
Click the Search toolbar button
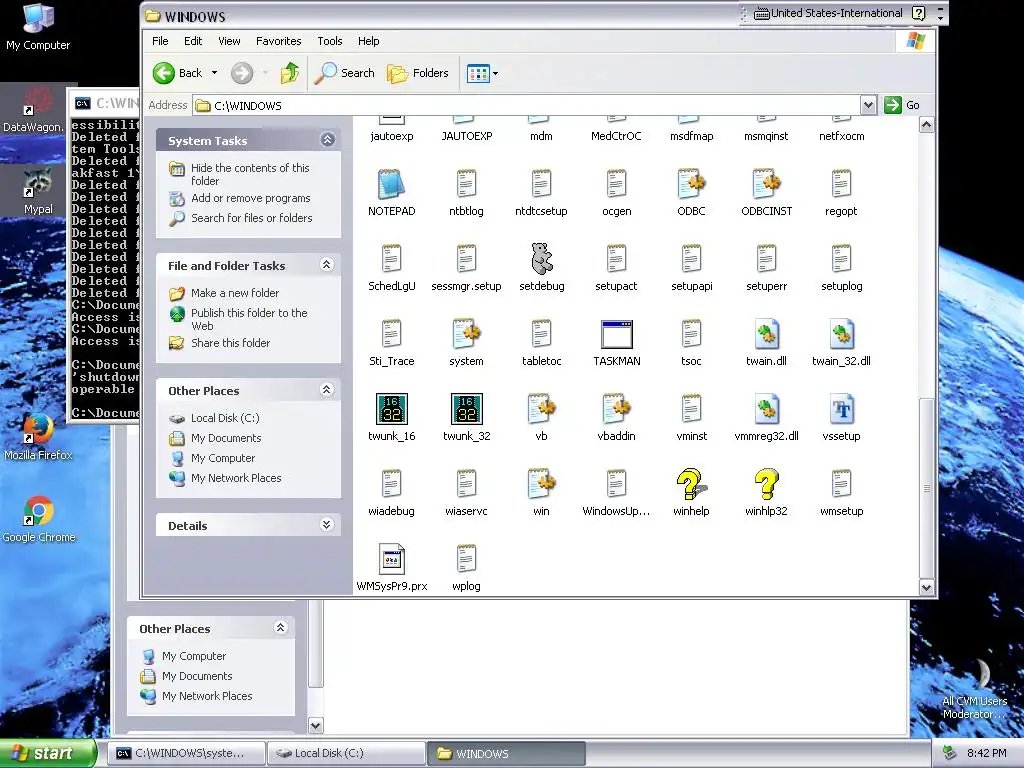pyautogui.click(x=344, y=72)
